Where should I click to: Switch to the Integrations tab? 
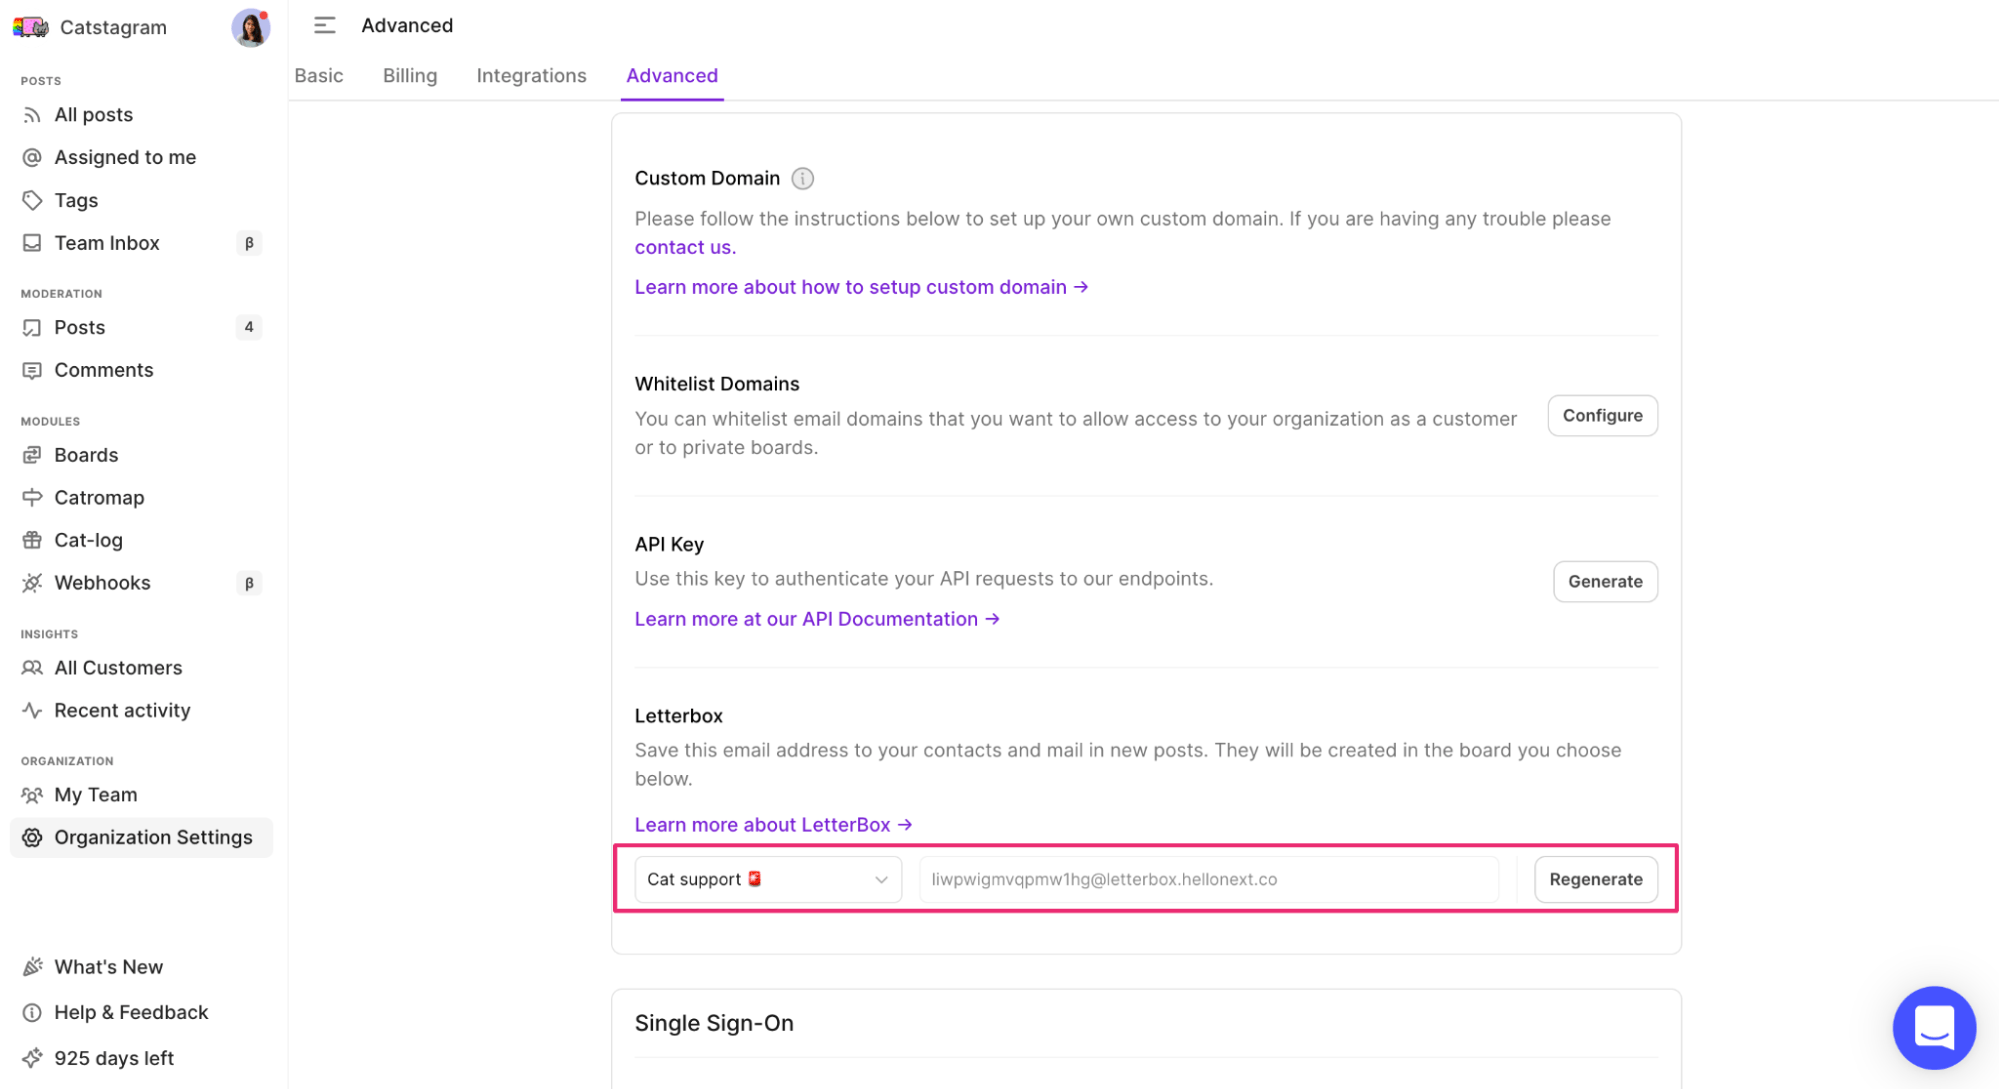[531, 75]
